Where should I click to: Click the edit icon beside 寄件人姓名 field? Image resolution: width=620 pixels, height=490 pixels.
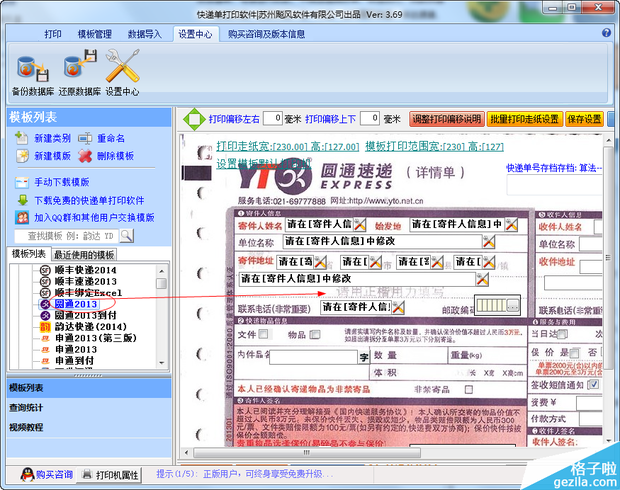[359, 225]
